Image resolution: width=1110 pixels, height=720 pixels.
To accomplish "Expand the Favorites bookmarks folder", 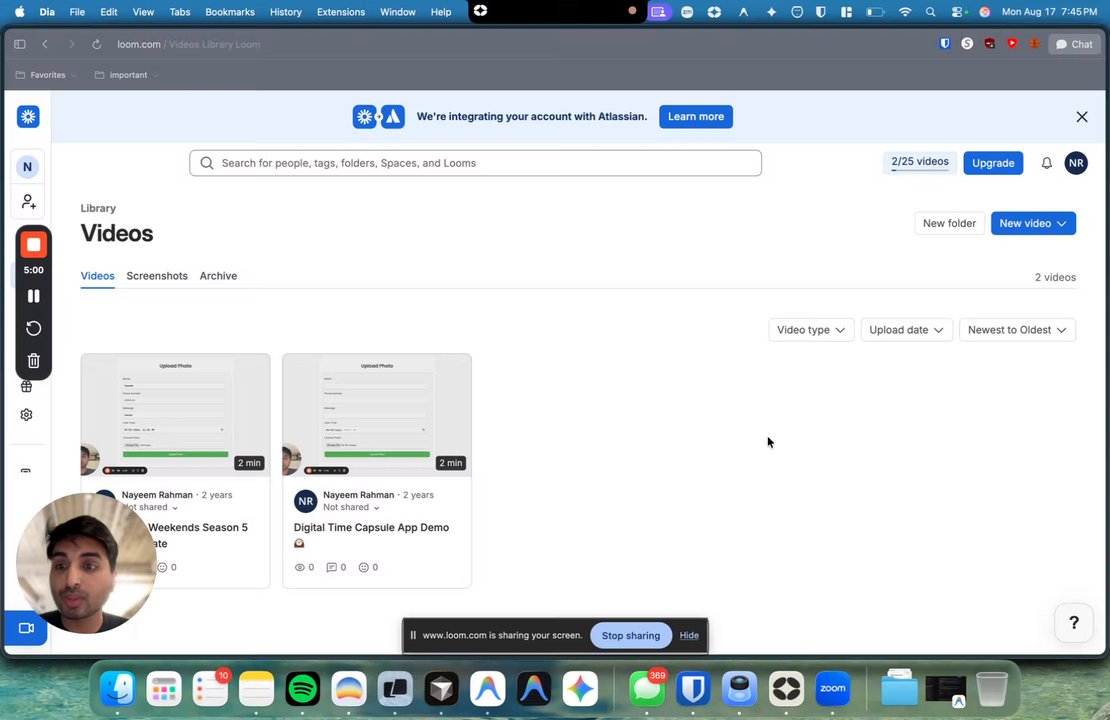I will click(x=47, y=75).
